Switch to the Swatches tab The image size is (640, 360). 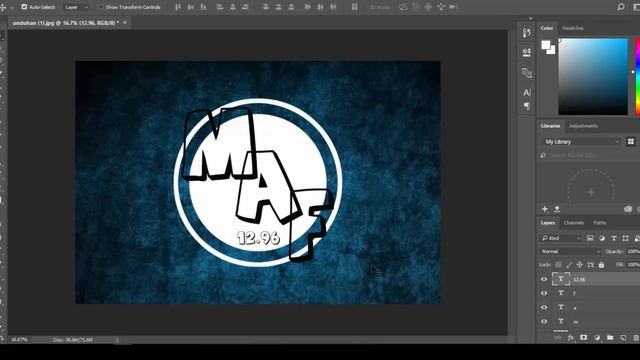tap(573, 28)
